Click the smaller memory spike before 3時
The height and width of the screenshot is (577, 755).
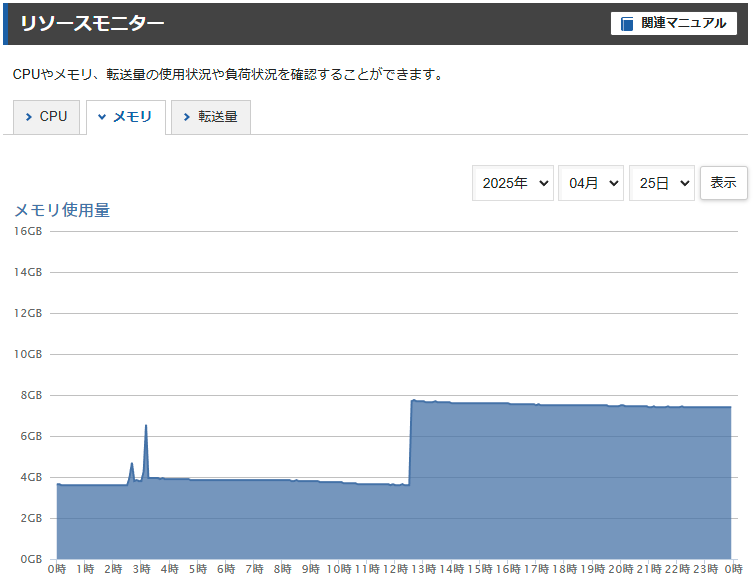(132, 464)
